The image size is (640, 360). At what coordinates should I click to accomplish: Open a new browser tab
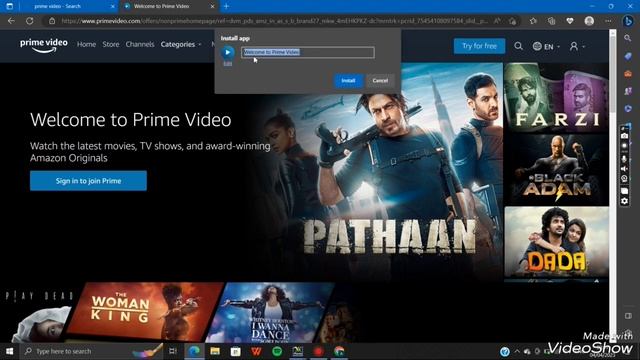(x=226, y=7)
